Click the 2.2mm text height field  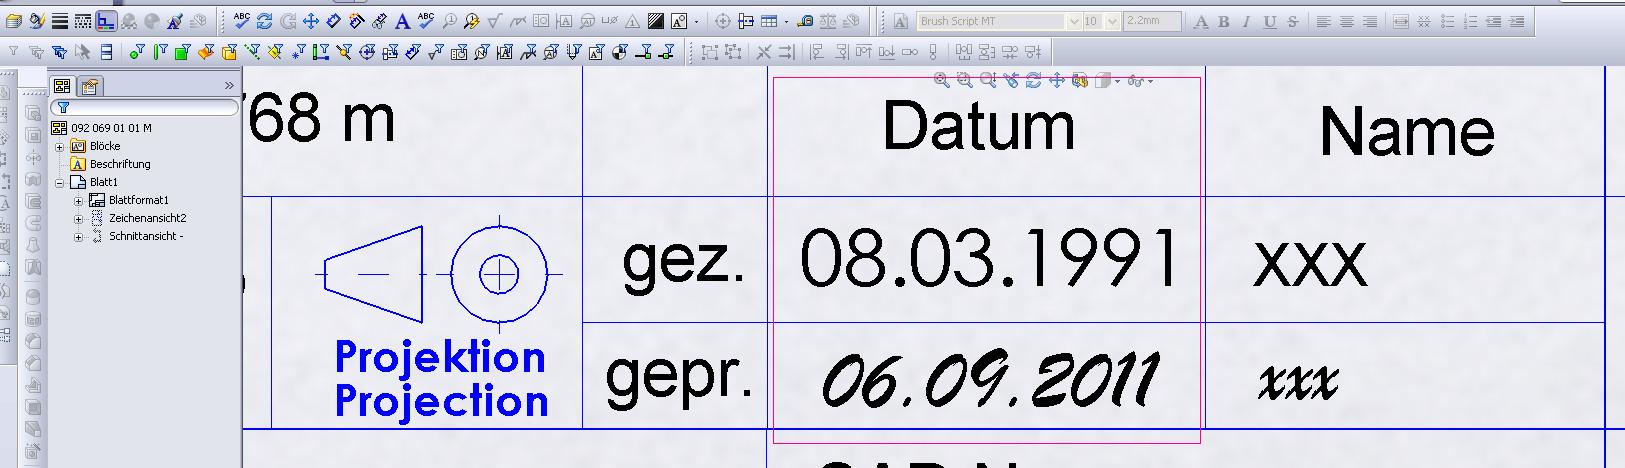[1152, 21]
